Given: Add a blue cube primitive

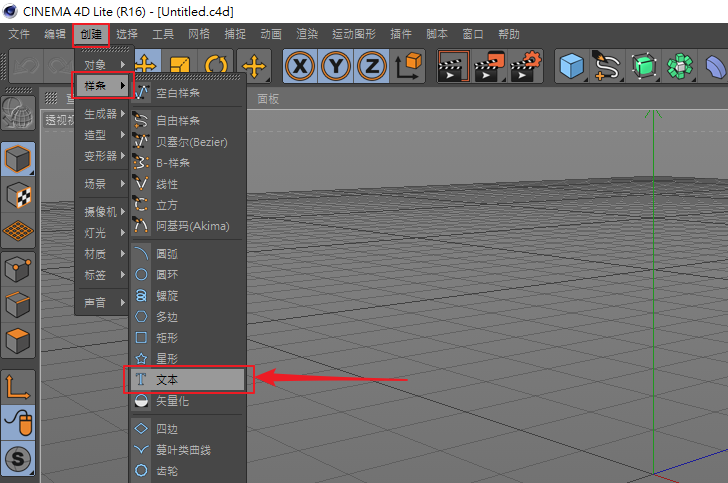Looking at the screenshot, I should click(x=572, y=66).
